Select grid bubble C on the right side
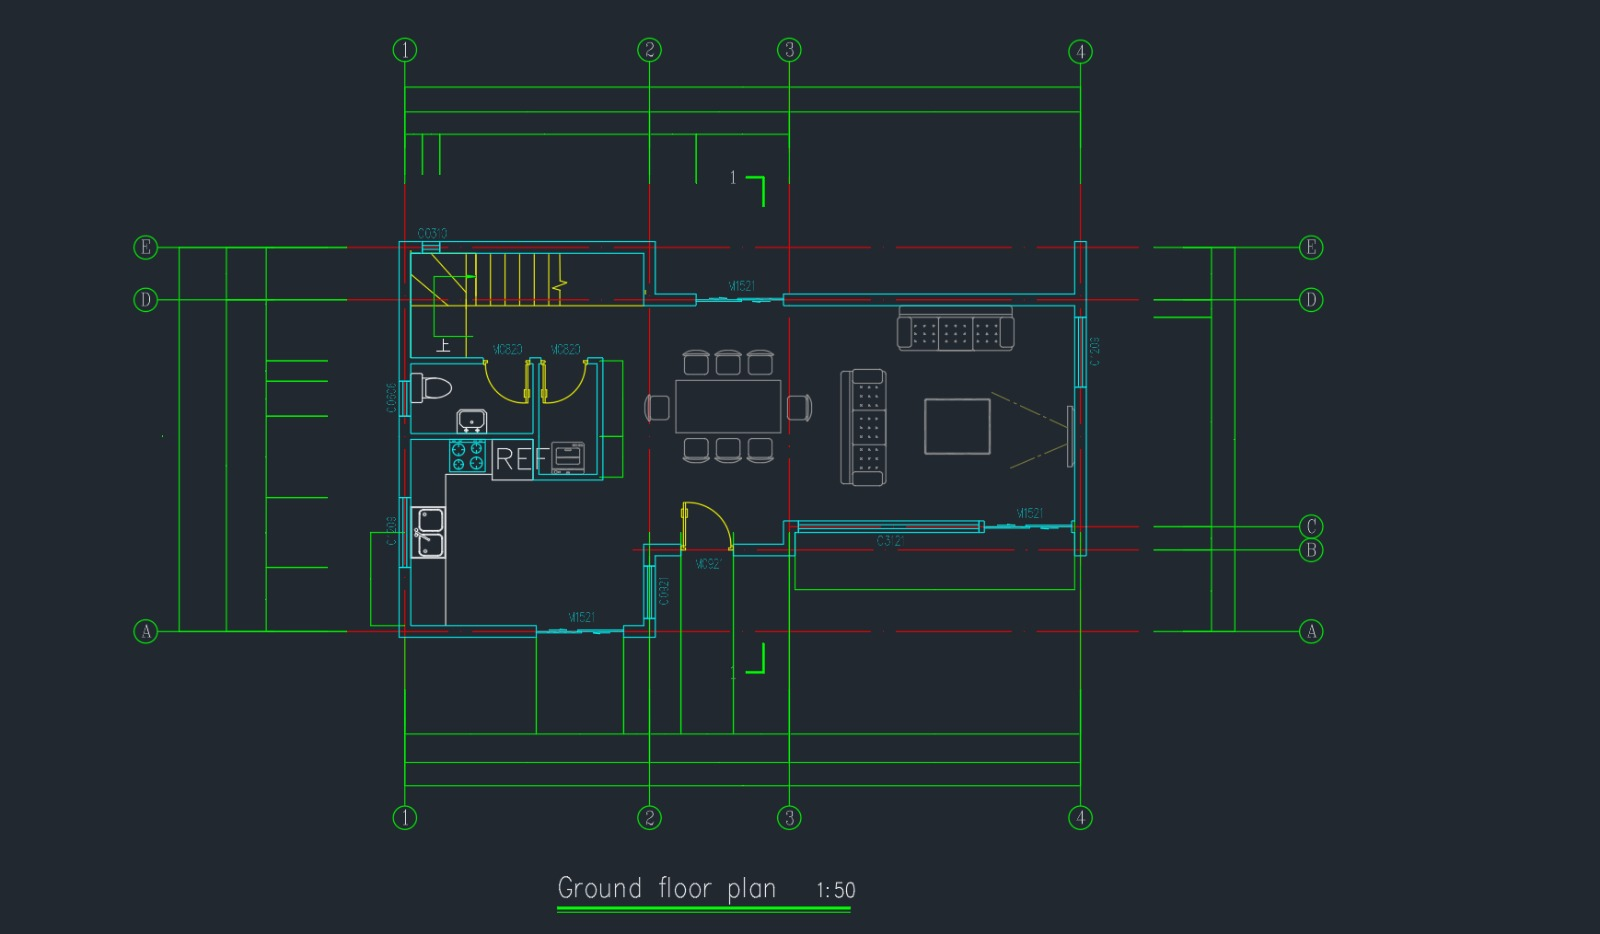The image size is (1600, 934). click(1311, 526)
